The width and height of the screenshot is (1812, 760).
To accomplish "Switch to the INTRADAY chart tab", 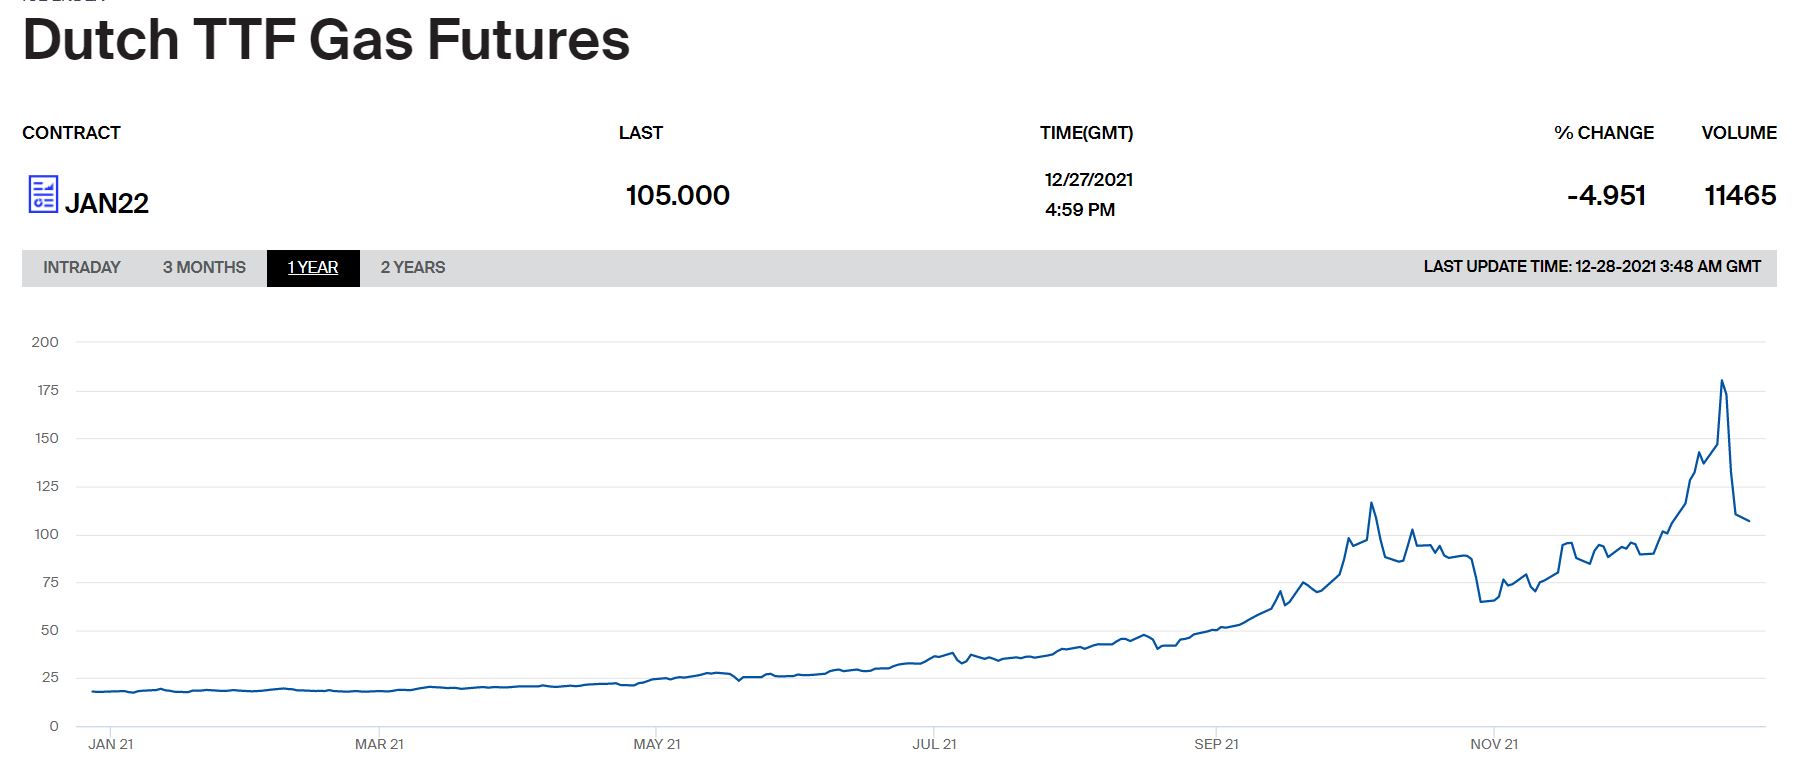I will pos(82,268).
